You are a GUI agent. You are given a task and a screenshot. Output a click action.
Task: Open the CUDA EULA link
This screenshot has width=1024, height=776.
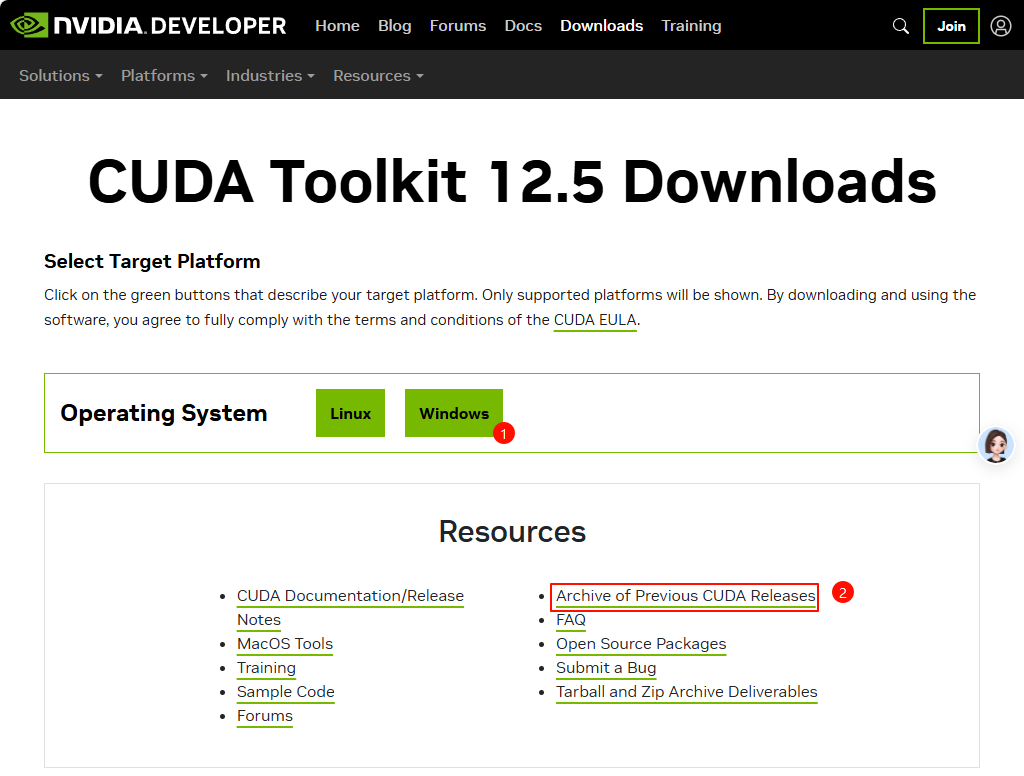pyautogui.click(x=595, y=320)
